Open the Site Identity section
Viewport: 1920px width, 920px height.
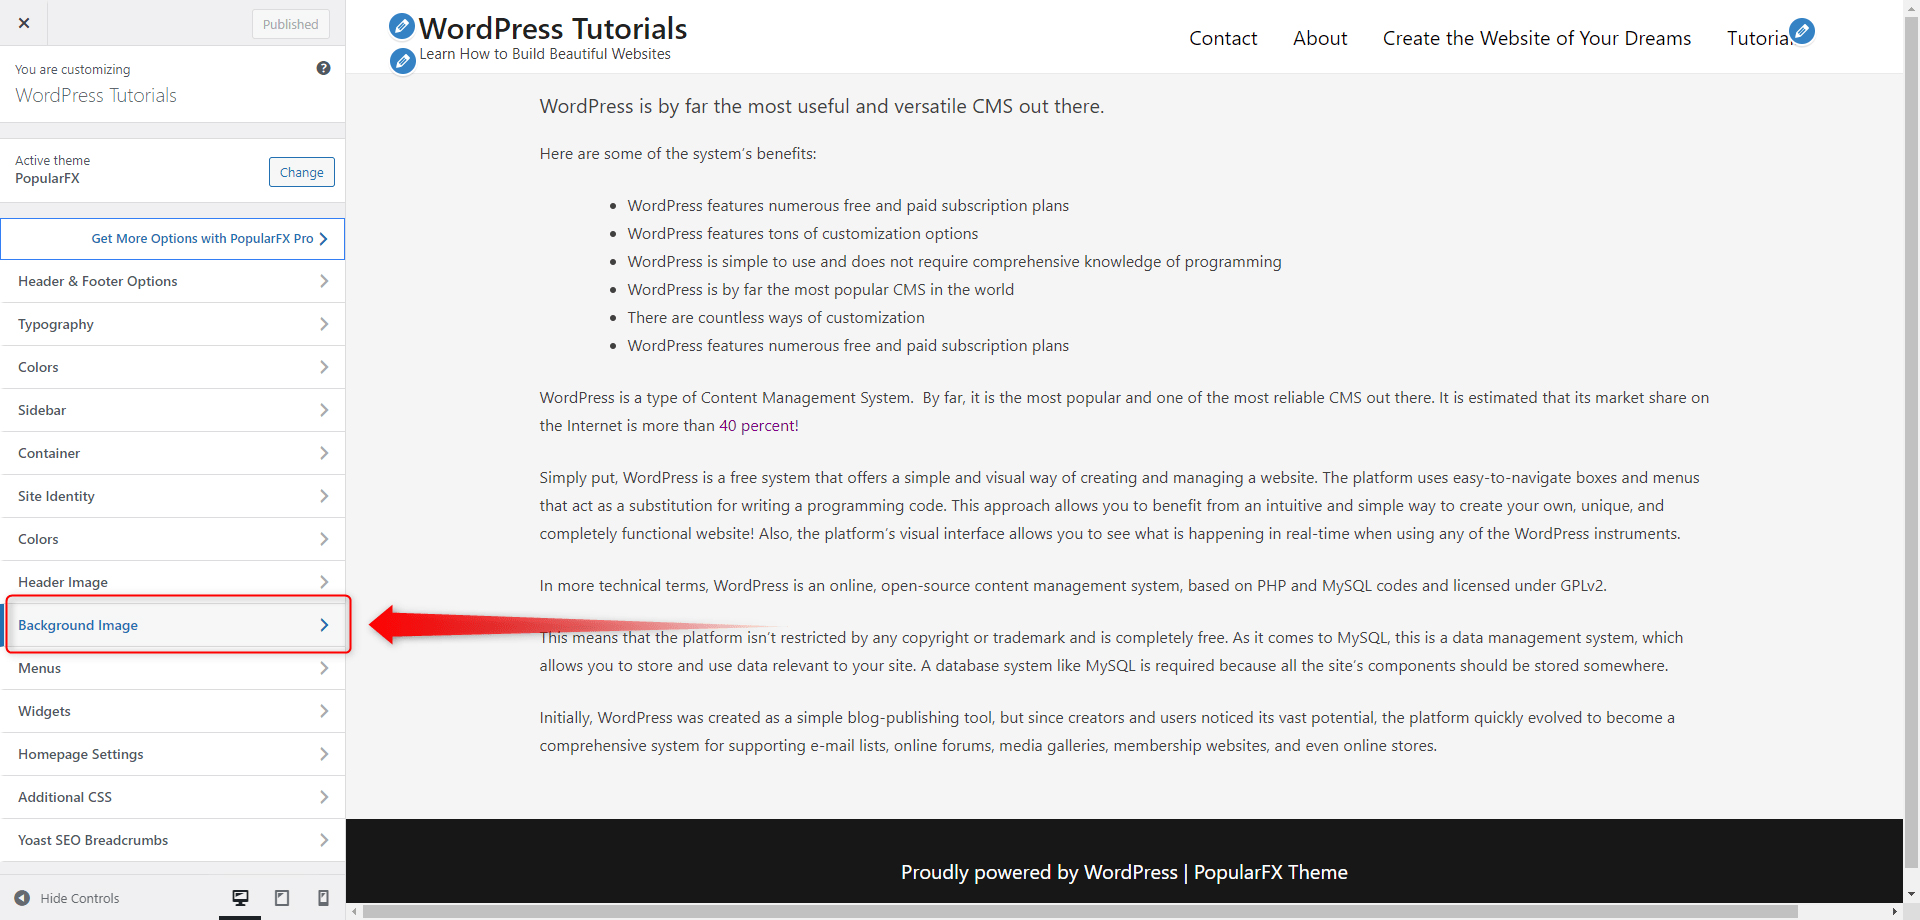173,496
